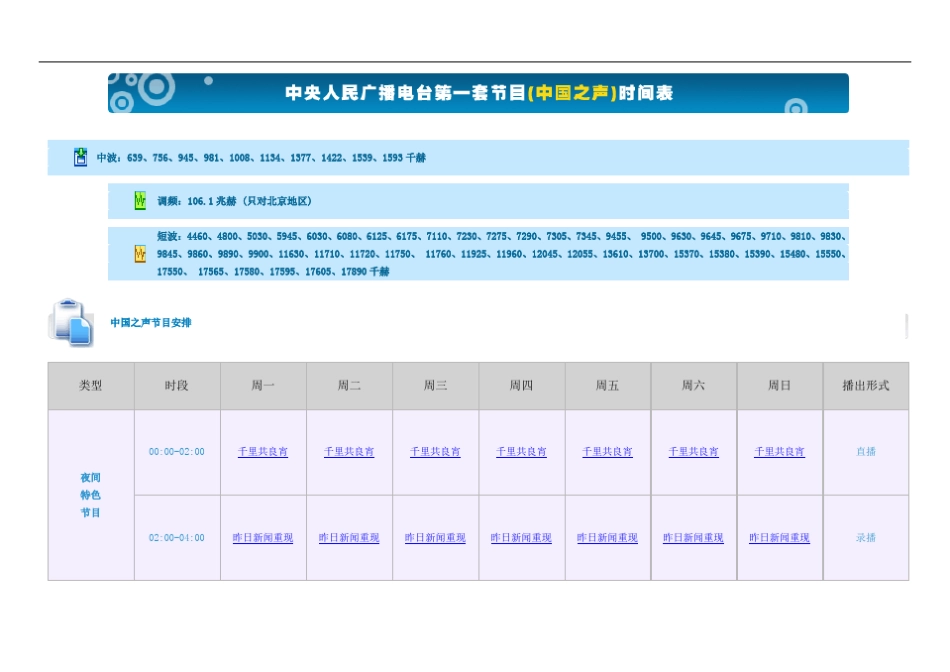This screenshot has height=672, width=950.
Task: Click the 直播 broadcast format cell
Action: (x=865, y=452)
